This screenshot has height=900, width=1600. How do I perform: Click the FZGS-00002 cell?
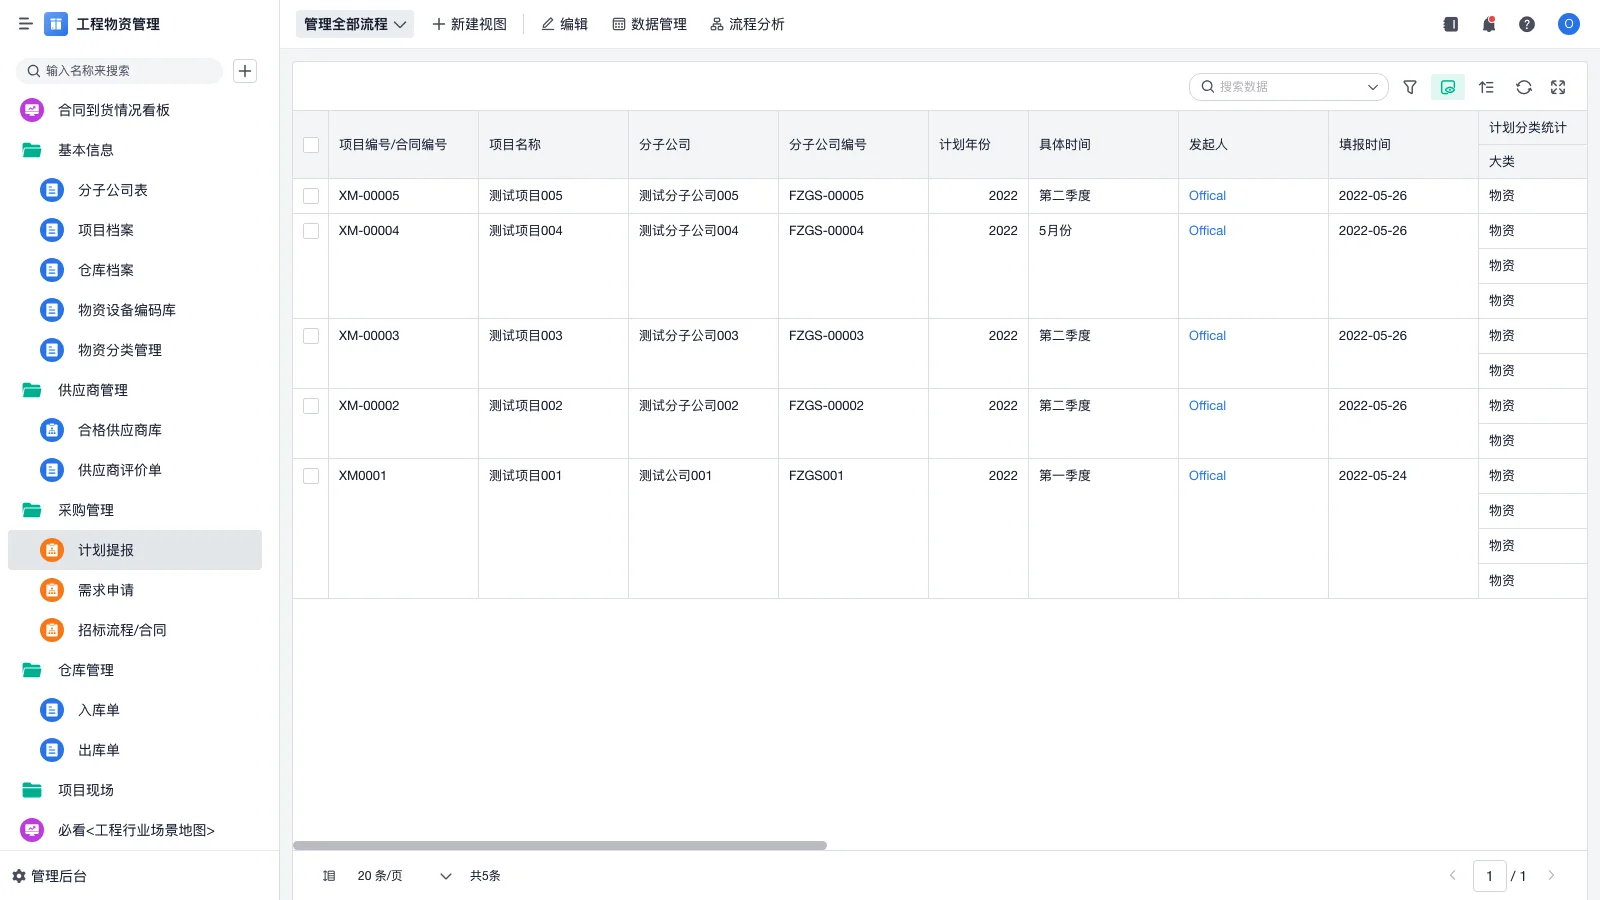(x=853, y=423)
